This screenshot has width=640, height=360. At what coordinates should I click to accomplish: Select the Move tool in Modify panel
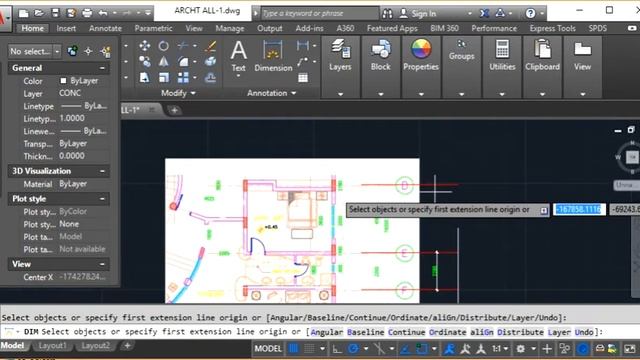144,46
